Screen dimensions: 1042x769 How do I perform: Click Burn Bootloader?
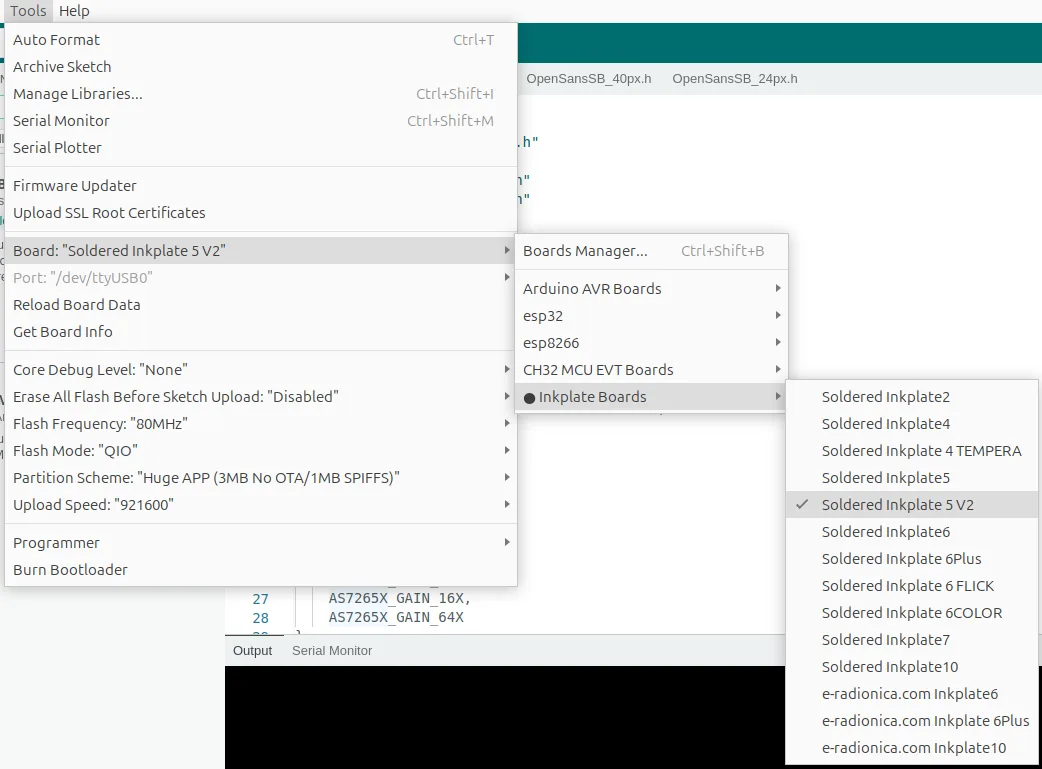tap(70, 570)
